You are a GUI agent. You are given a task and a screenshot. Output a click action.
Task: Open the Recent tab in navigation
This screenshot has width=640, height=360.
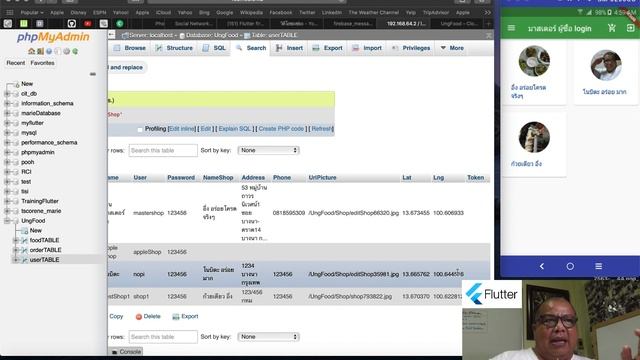pyautogui.click(x=16, y=63)
